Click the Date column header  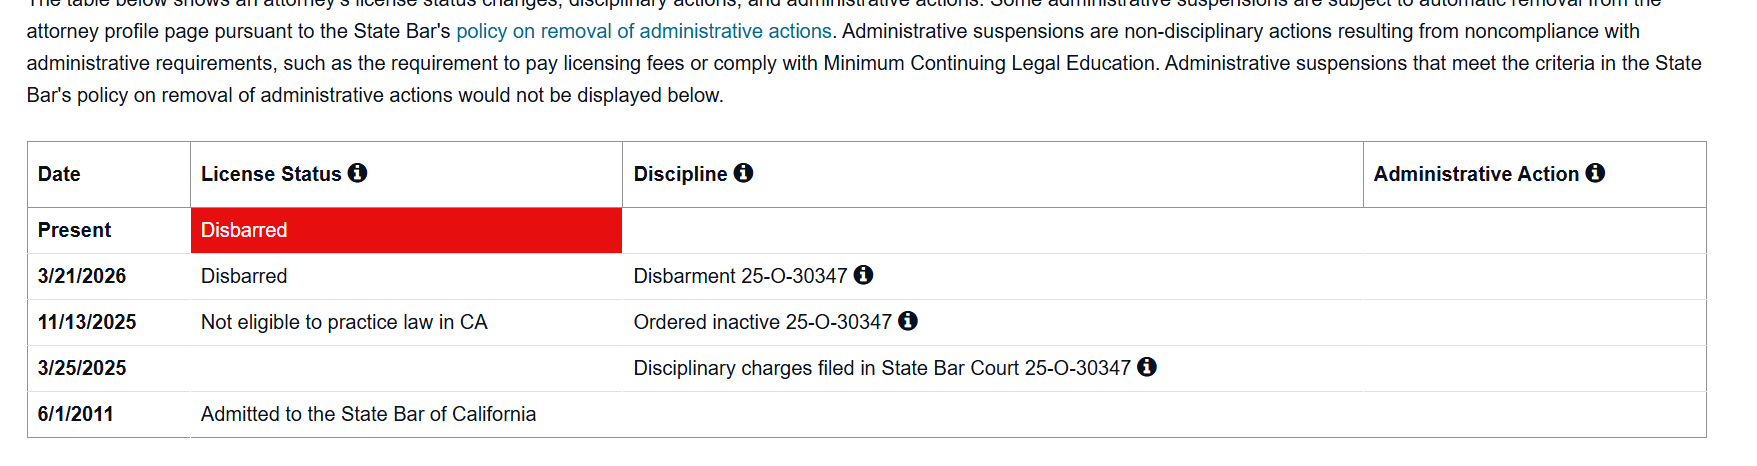click(x=59, y=174)
